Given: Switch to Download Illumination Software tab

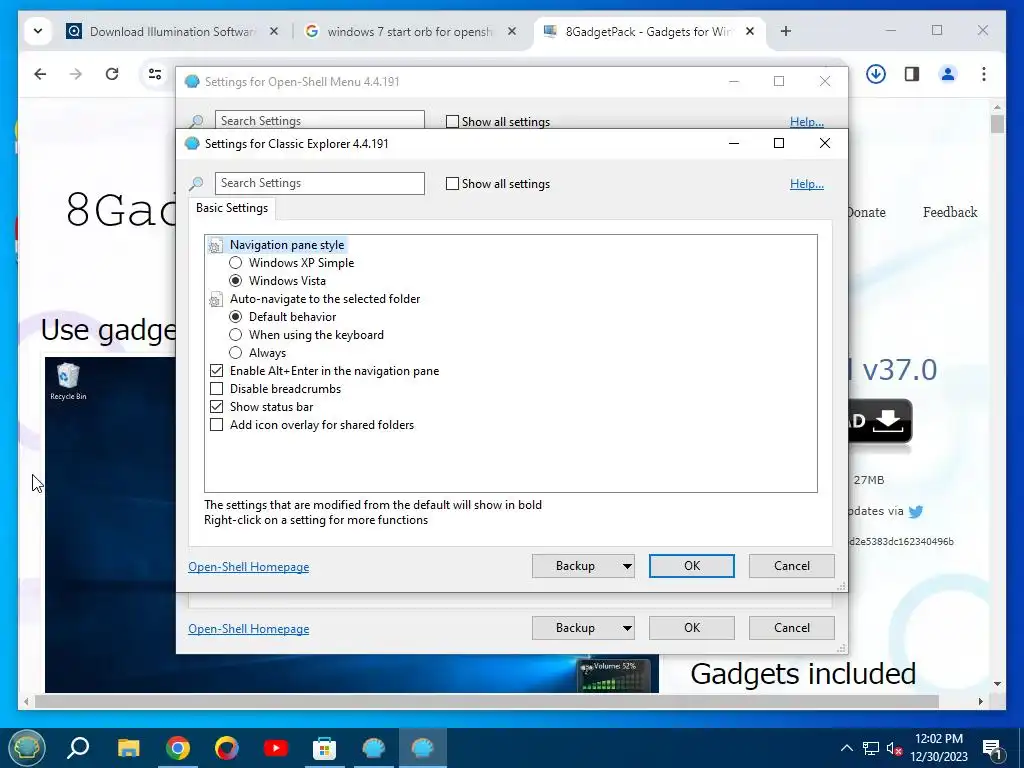Looking at the screenshot, I should click(x=172, y=31).
